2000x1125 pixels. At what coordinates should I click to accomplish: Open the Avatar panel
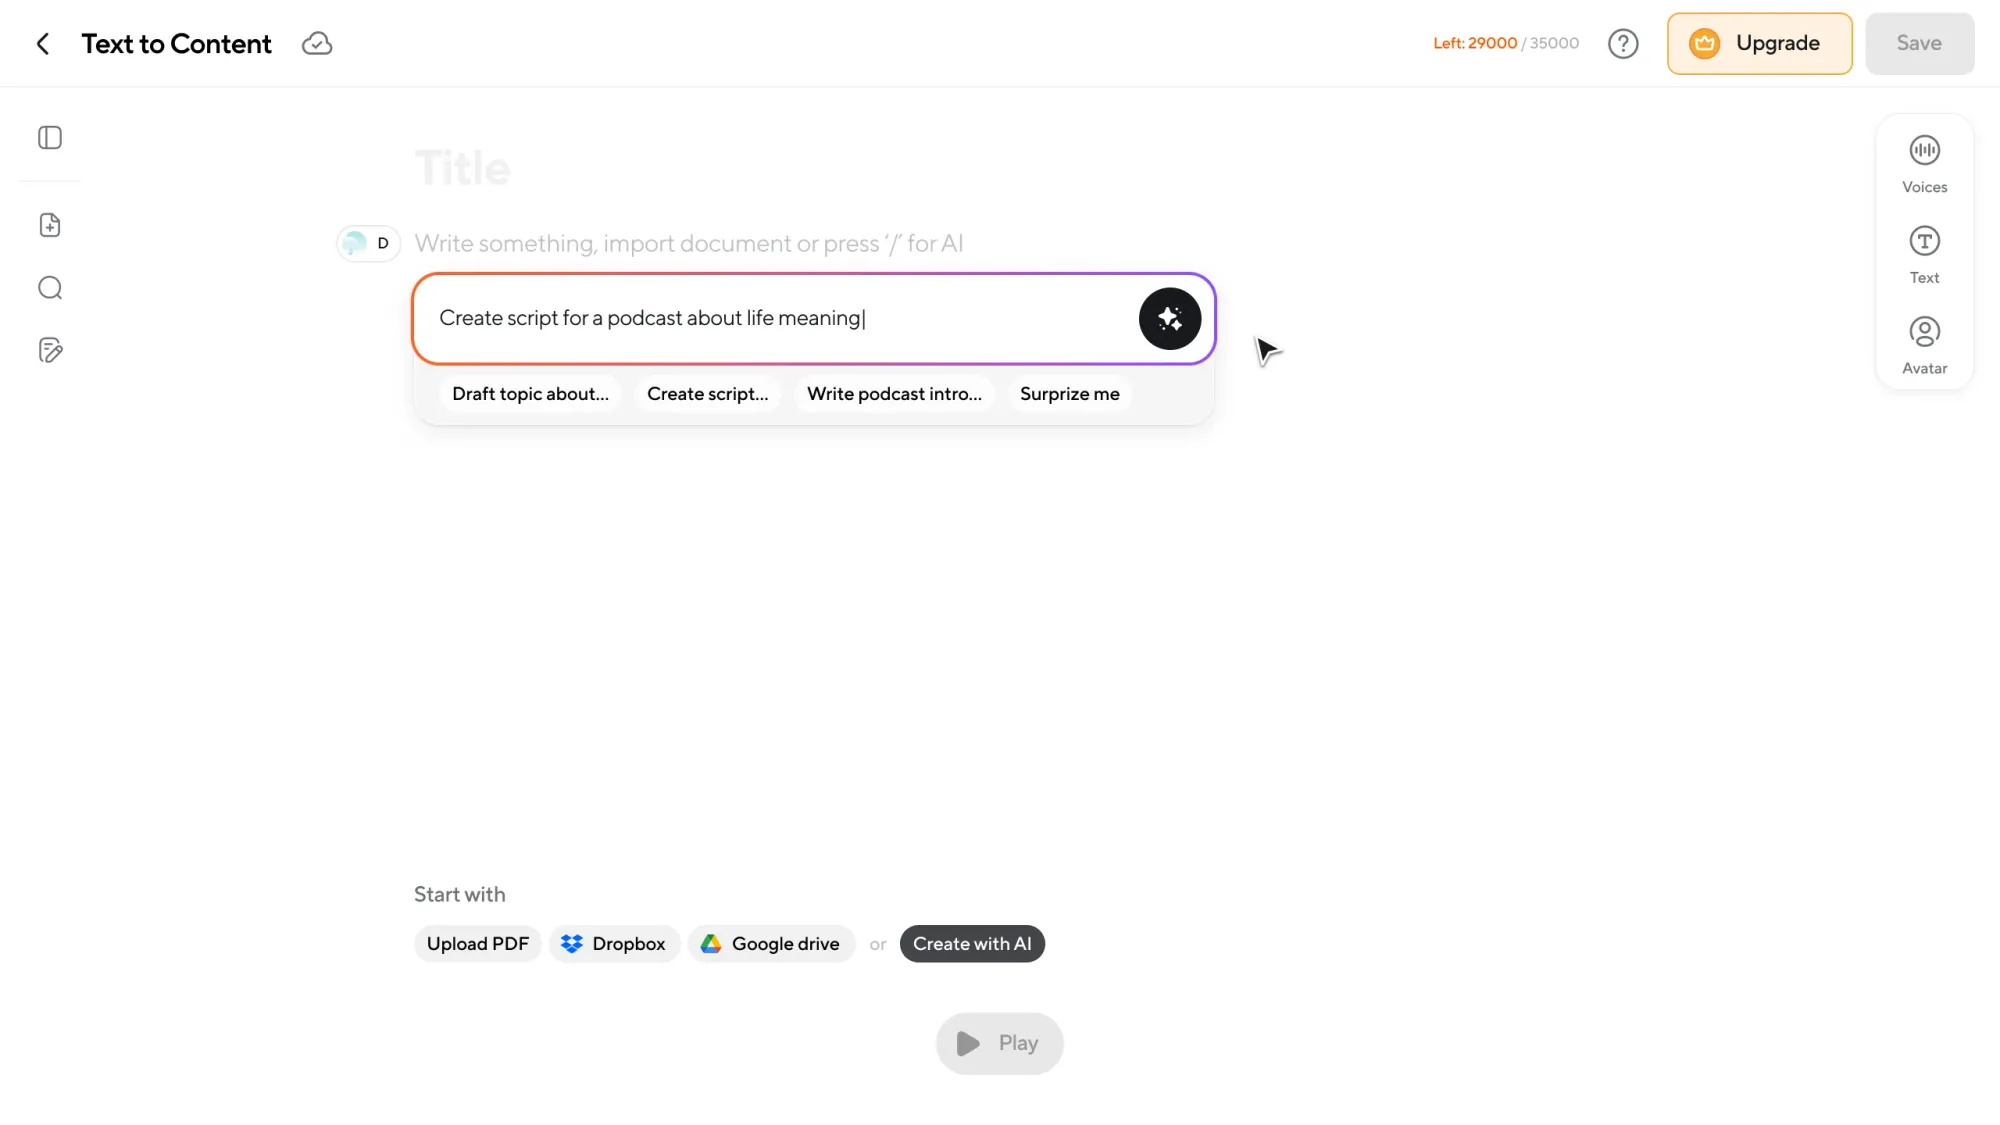(x=1924, y=345)
